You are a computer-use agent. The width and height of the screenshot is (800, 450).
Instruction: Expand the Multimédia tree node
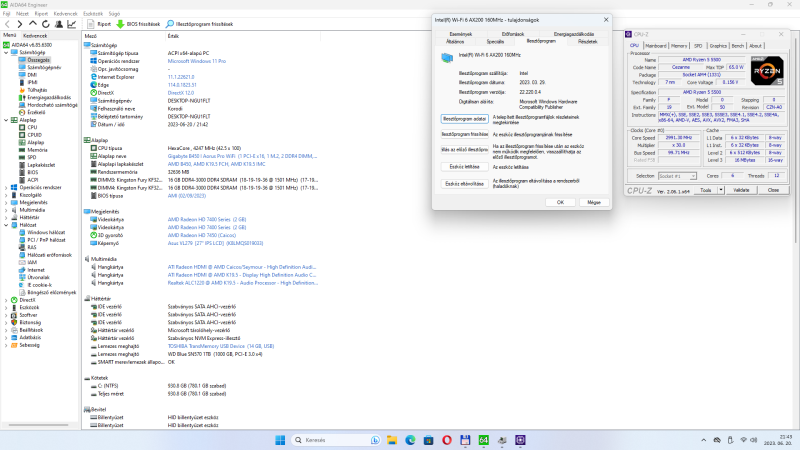(x=6, y=210)
